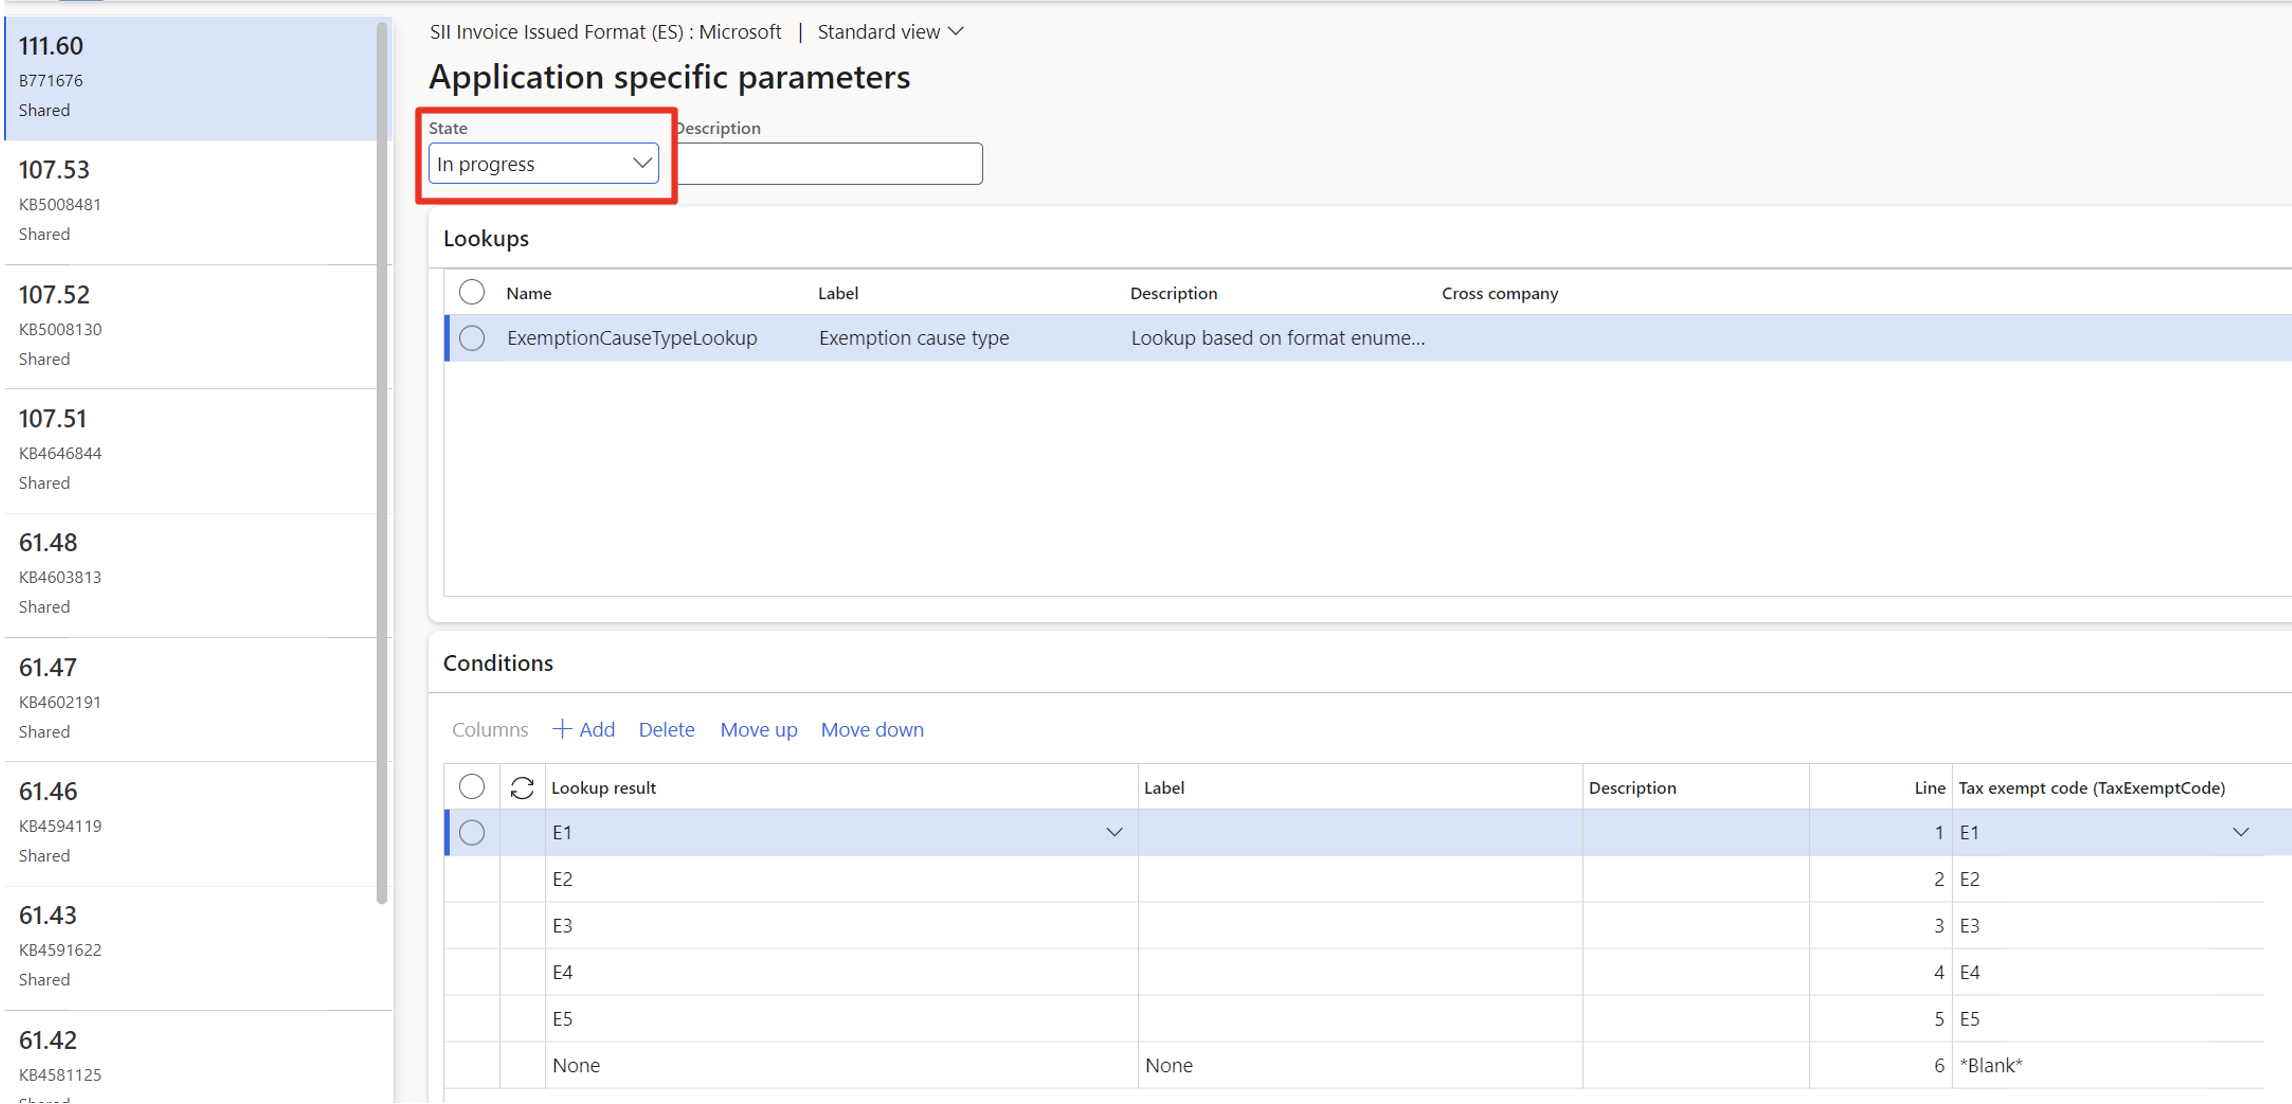
Task: Select the ExemptionCauseTypeLookup row radio
Action: click(472, 338)
